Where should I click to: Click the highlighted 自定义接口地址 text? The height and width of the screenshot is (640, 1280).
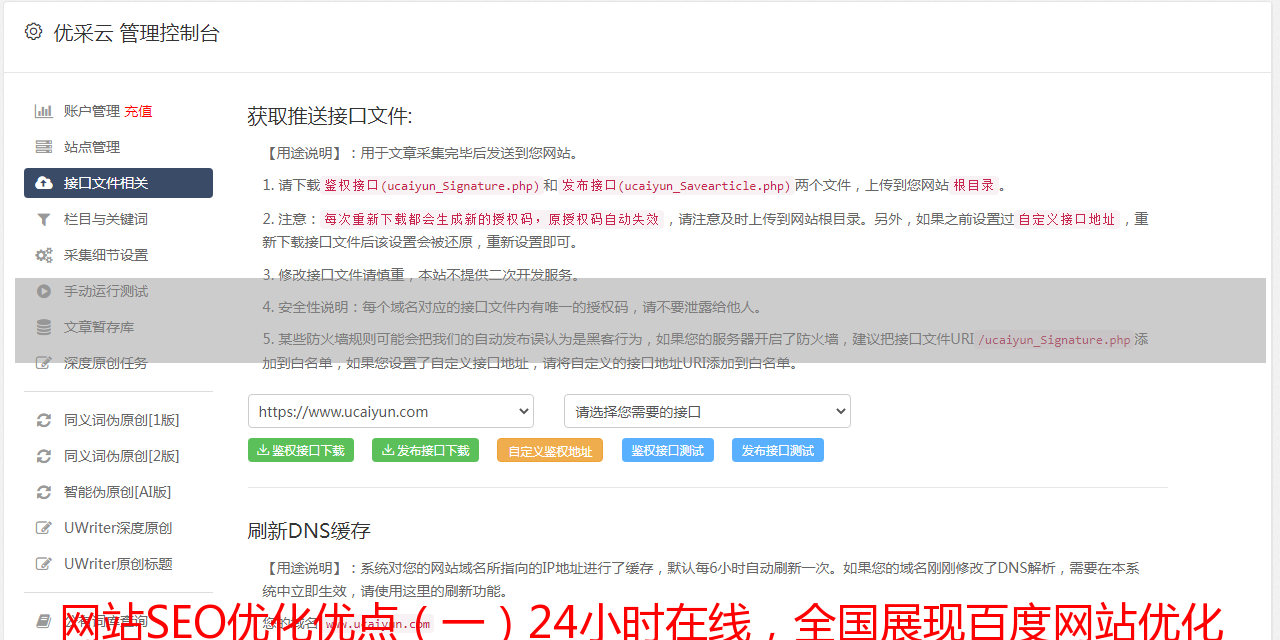1067,219
